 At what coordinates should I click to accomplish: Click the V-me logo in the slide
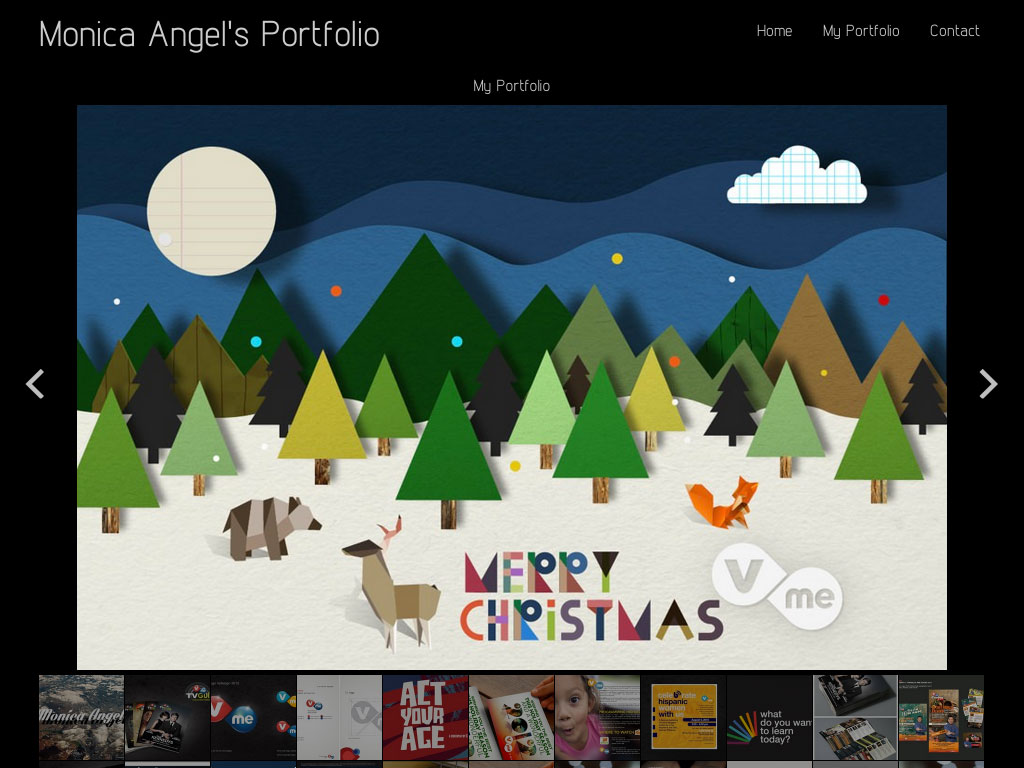[777, 586]
